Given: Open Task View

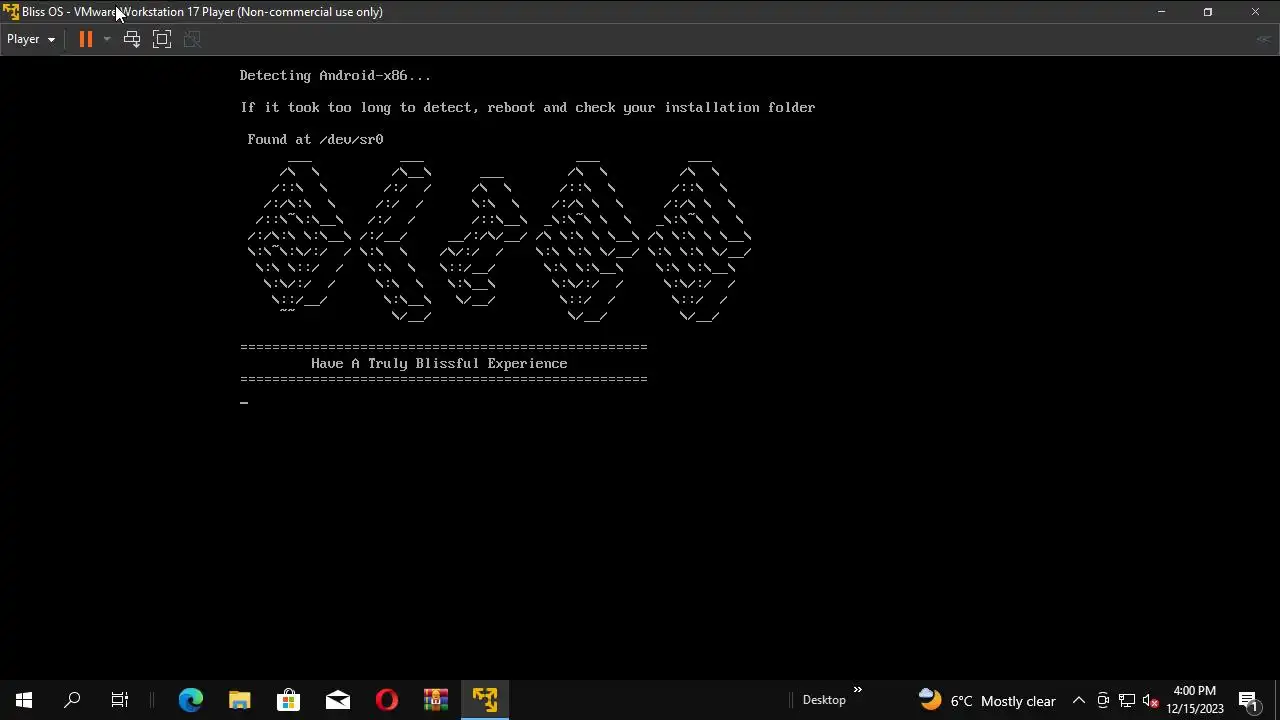Looking at the screenshot, I should tap(120, 700).
